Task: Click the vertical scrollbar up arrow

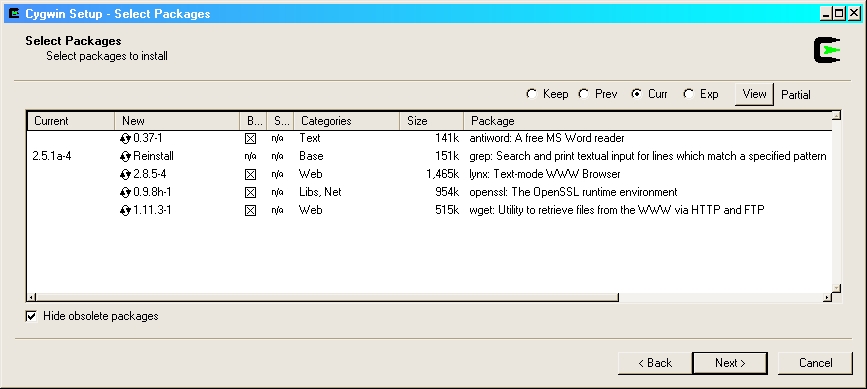Action: click(x=837, y=115)
